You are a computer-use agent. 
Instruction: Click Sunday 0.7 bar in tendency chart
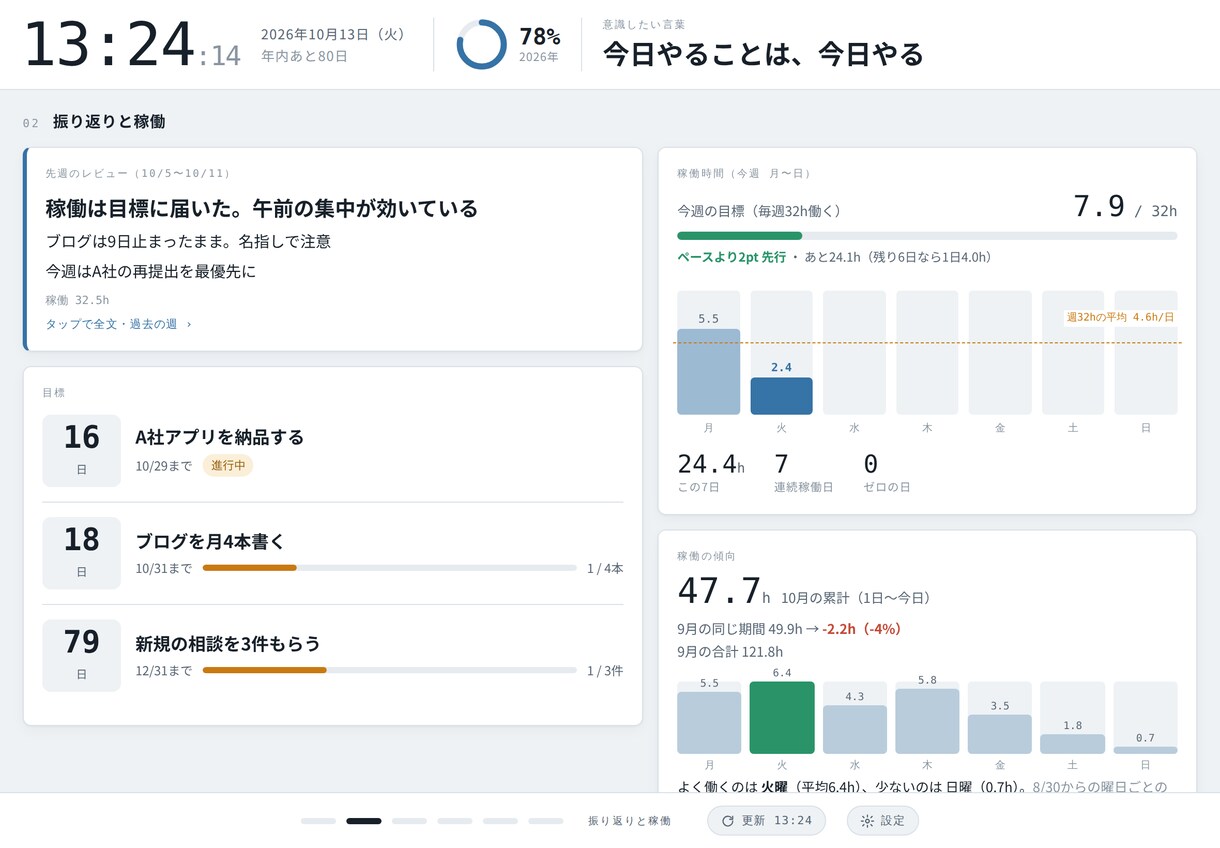coord(1145,750)
